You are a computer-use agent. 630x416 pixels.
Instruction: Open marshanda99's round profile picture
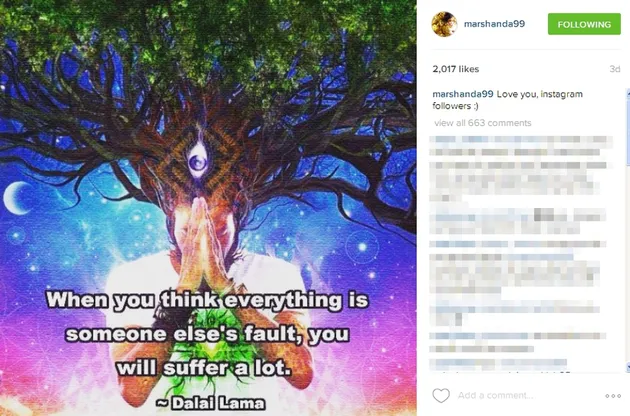[x=444, y=24]
